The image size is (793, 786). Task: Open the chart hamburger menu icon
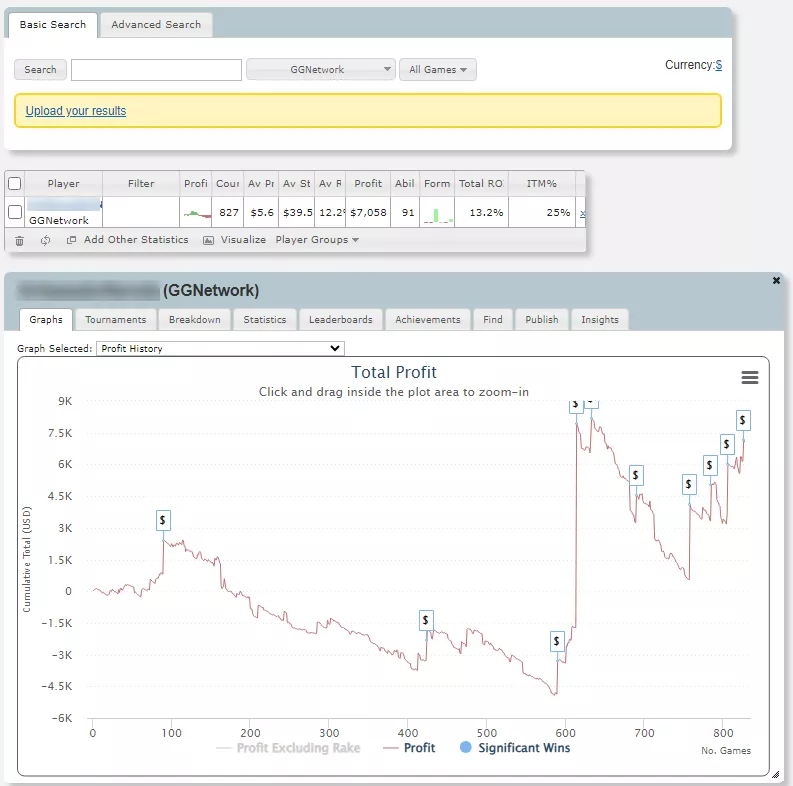tap(749, 377)
